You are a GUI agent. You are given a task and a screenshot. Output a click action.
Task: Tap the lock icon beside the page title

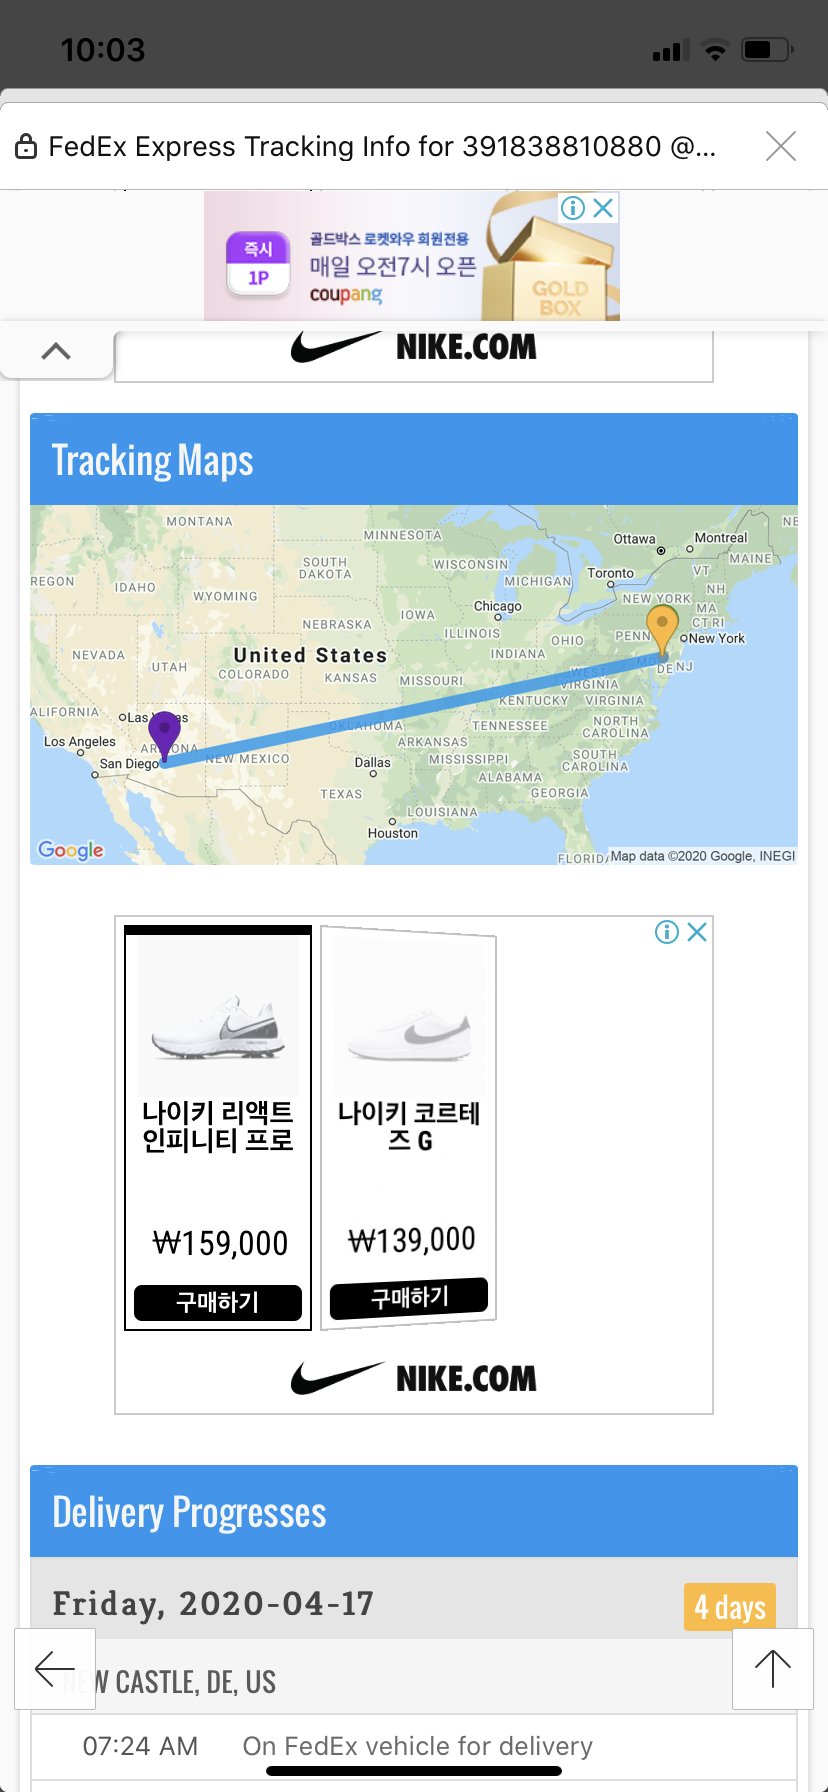tap(26, 147)
